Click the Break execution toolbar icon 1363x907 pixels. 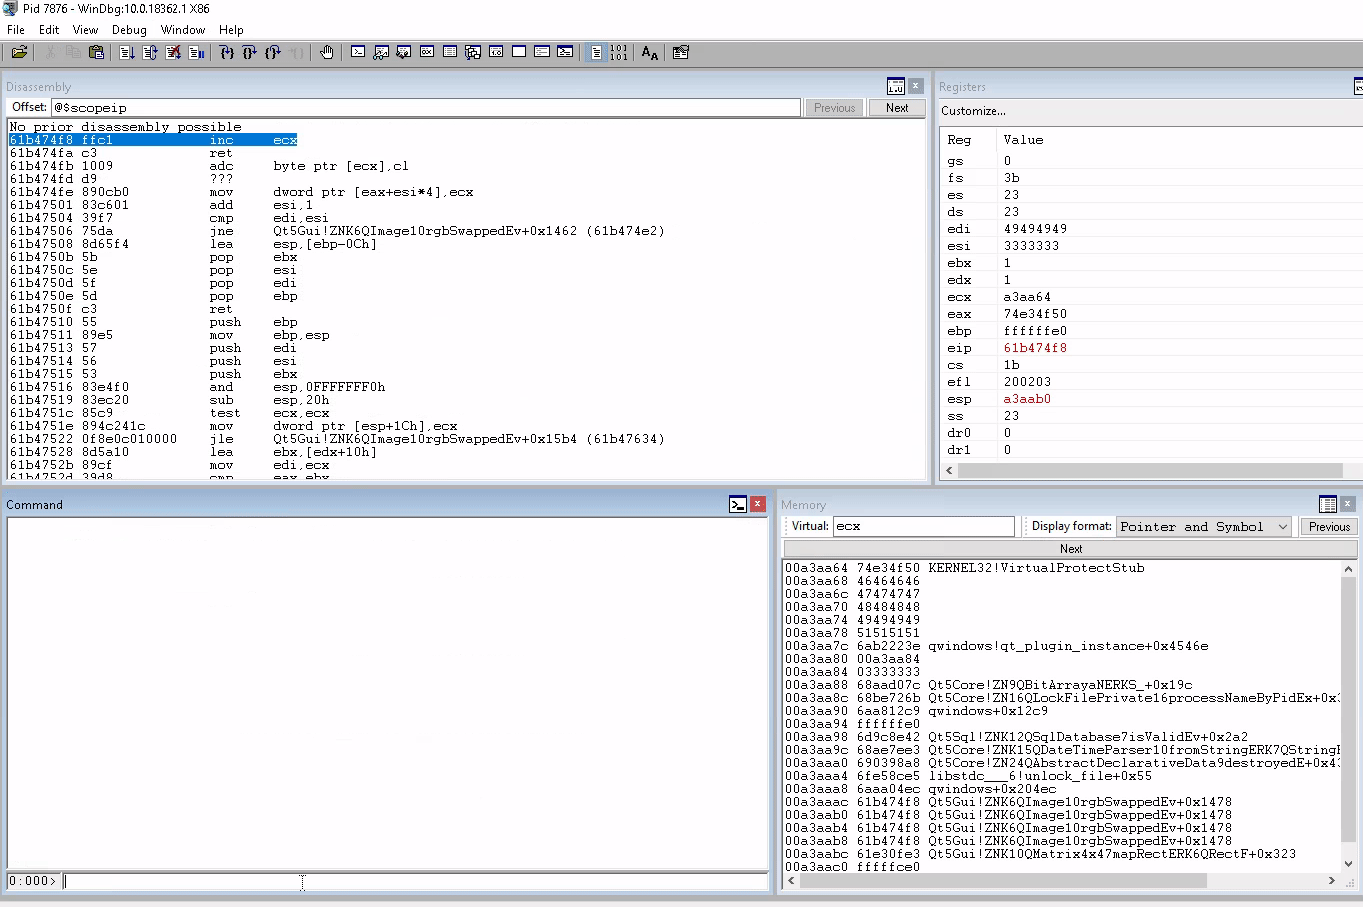click(x=196, y=52)
